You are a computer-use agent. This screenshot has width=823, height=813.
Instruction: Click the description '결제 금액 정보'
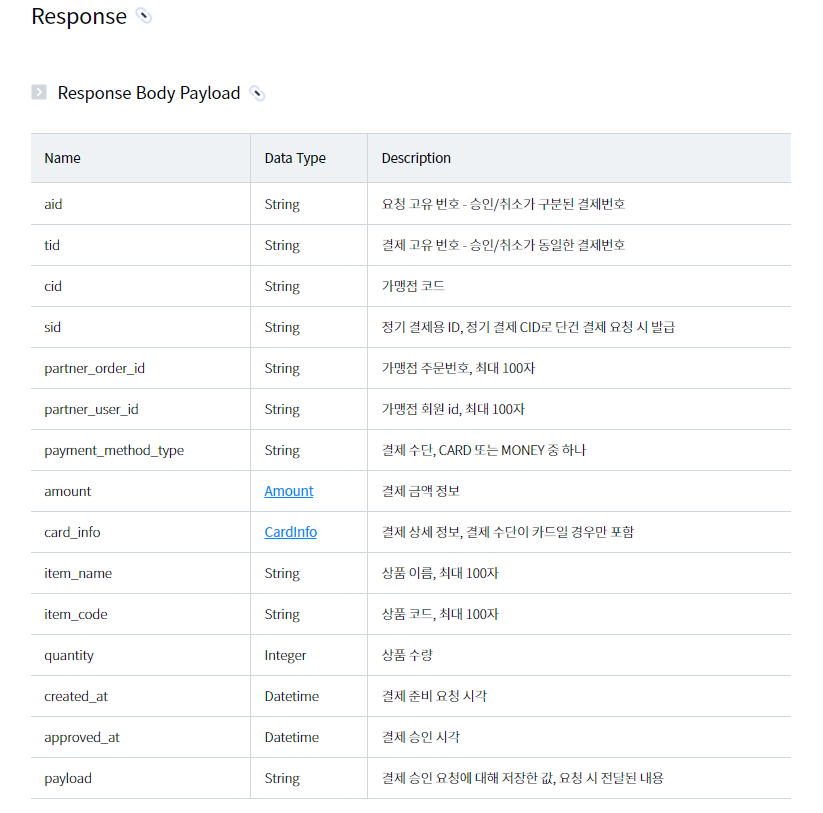coord(420,491)
